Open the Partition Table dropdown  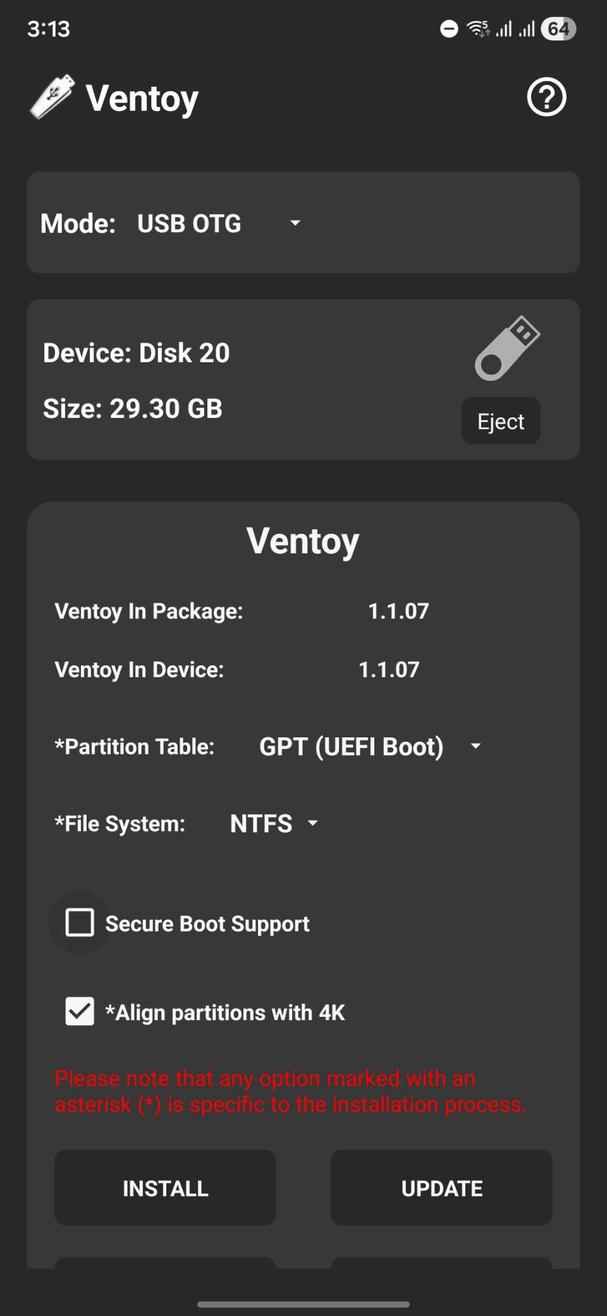pos(368,746)
